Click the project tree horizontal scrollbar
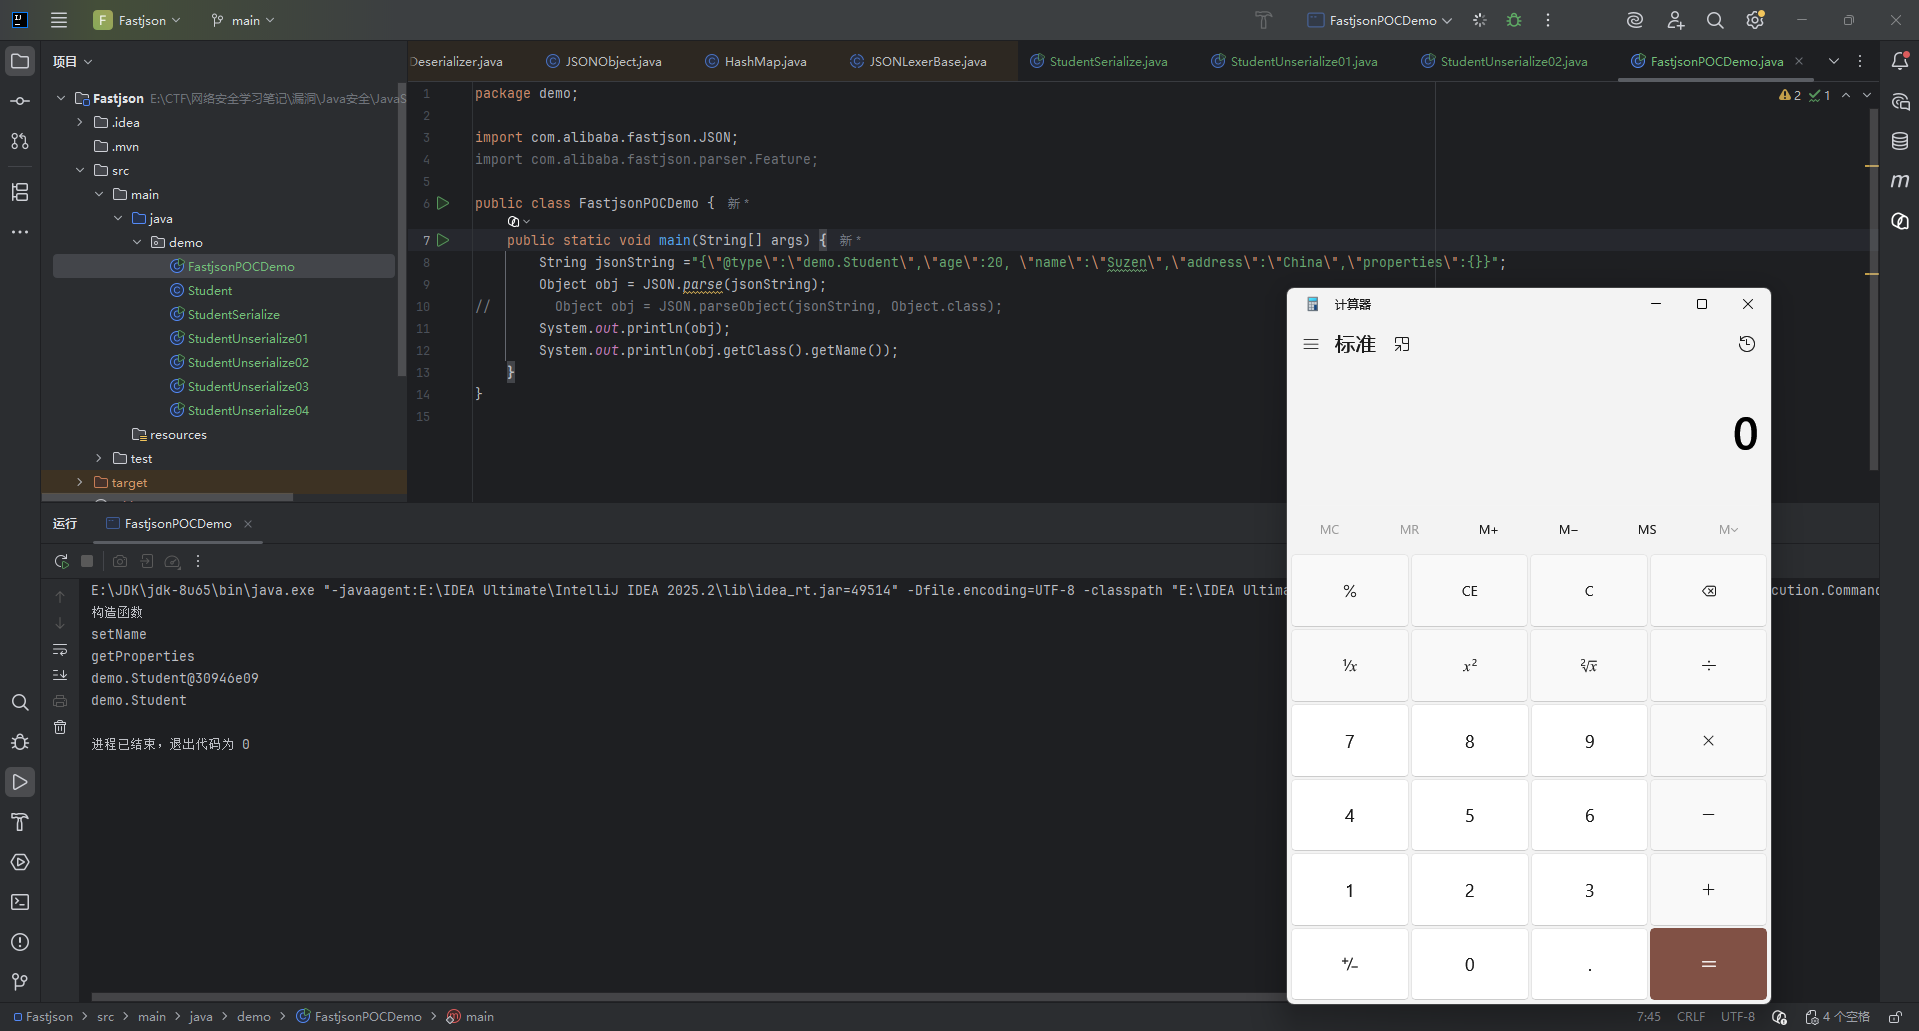 pos(167,496)
